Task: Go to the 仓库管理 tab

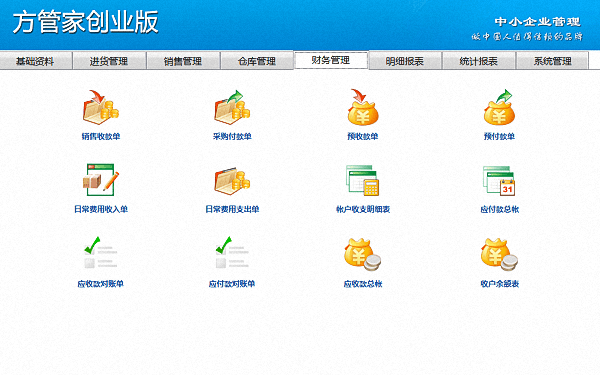Action: (x=257, y=61)
